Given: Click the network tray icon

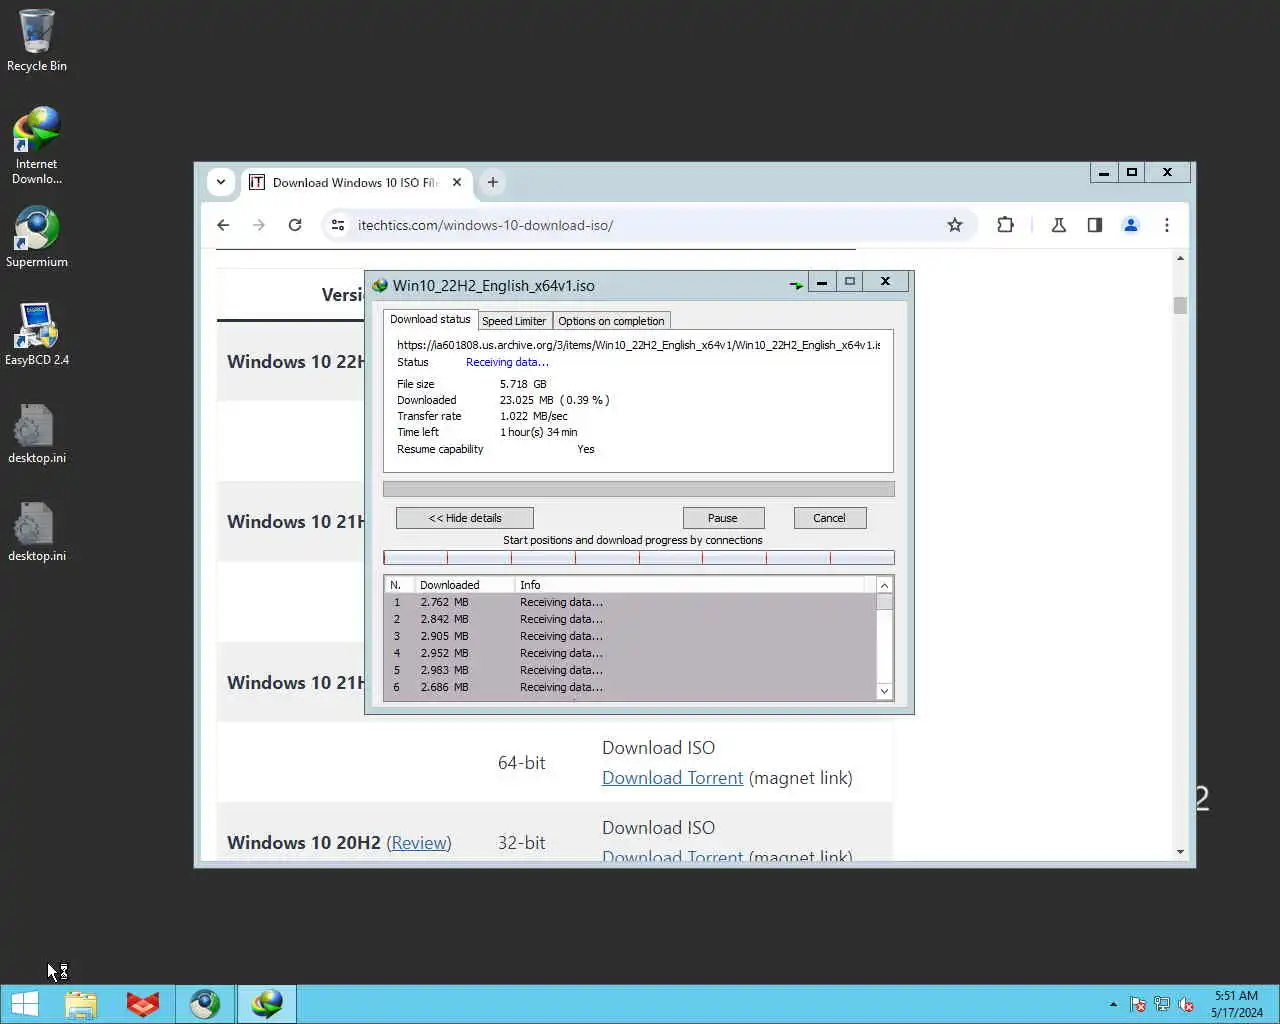Looking at the screenshot, I should point(1162,1004).
